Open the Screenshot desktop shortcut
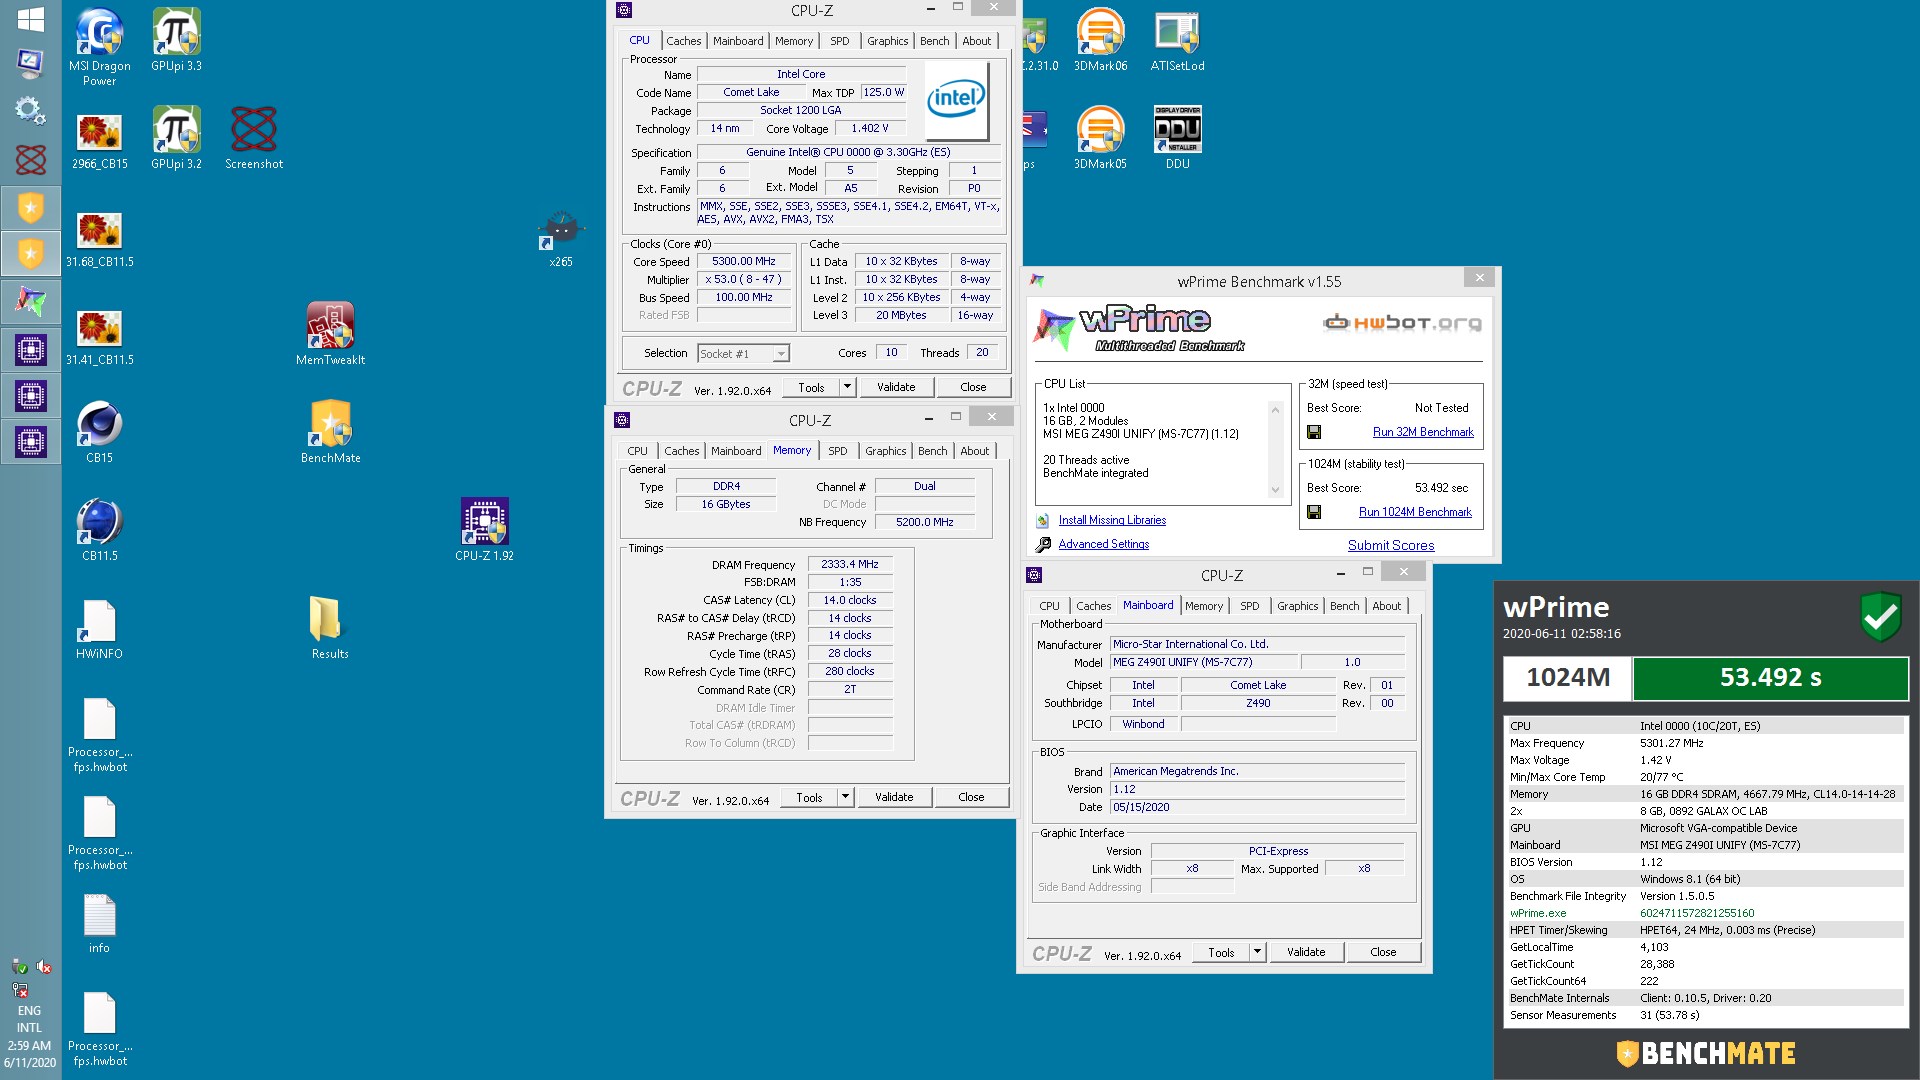The width and height of the screenshot is (1920, 1080). pyautogui.click(x=254, y=138)
